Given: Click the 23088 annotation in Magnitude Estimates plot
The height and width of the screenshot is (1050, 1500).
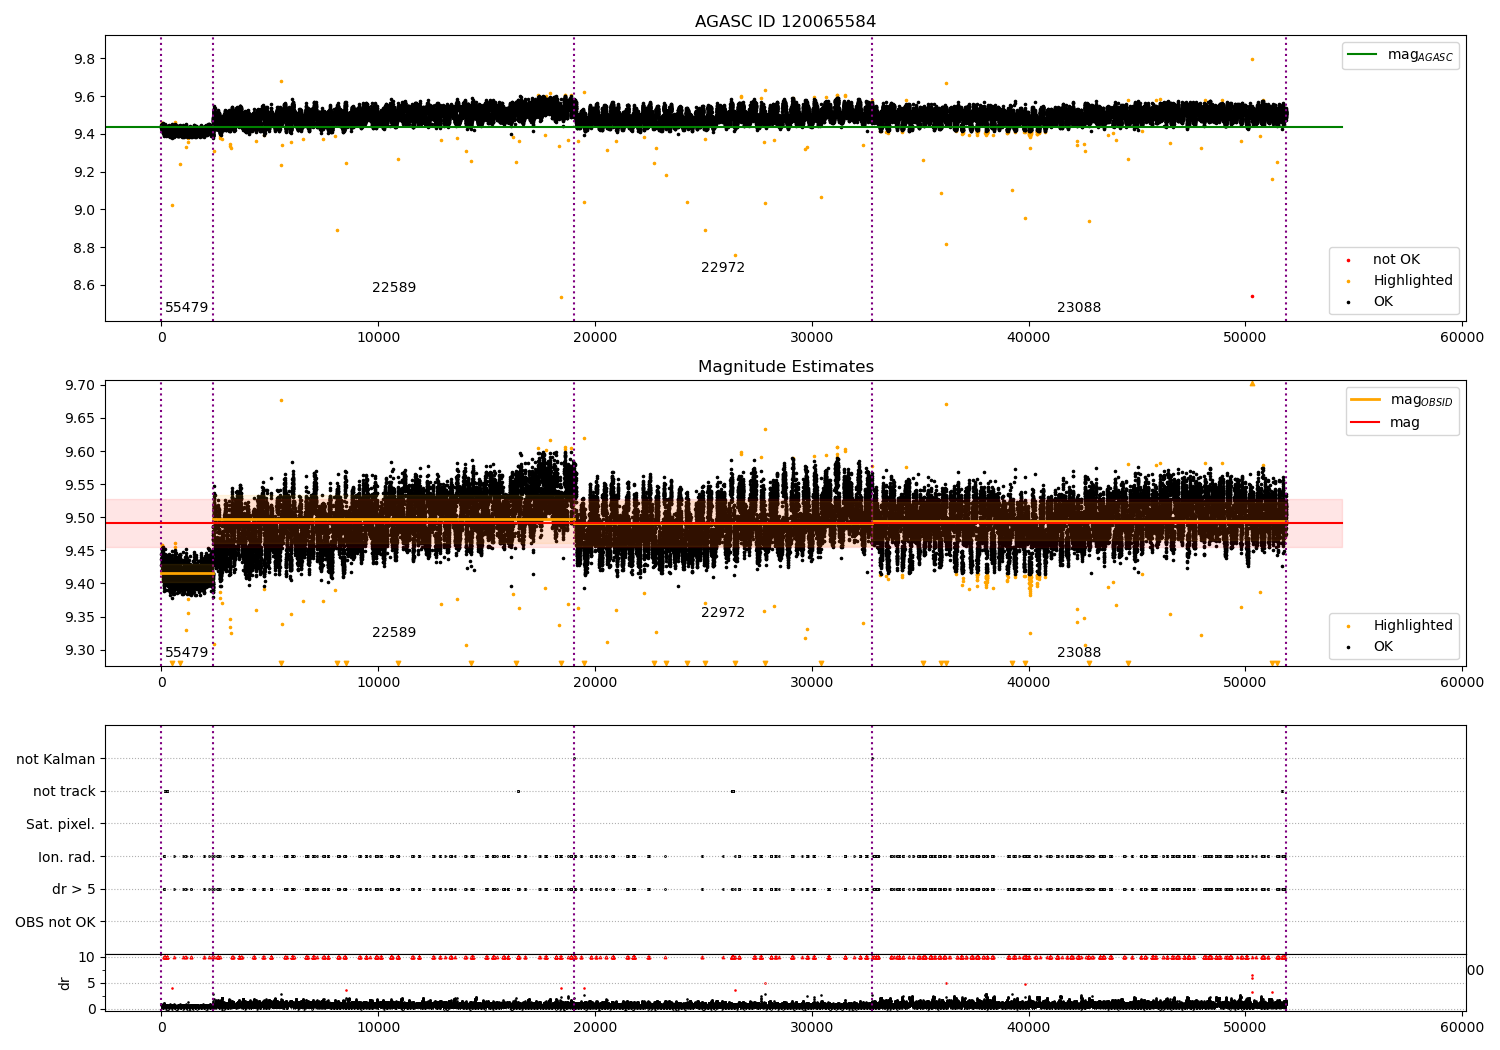Looking at the screenshot, I should (1079, 653).
